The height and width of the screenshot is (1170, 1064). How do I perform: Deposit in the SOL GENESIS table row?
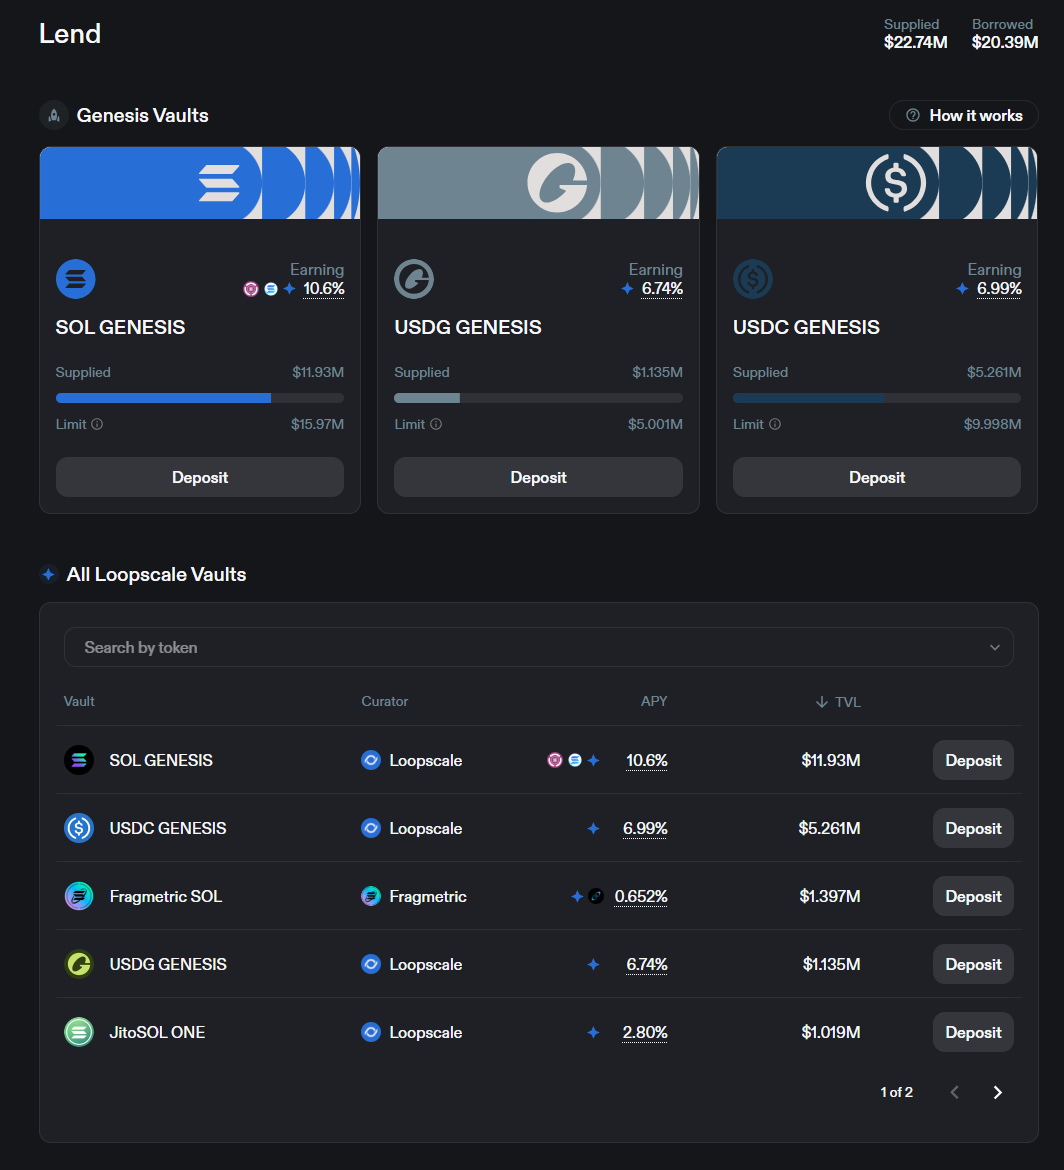pyautogui.click(x=973, y=760)
